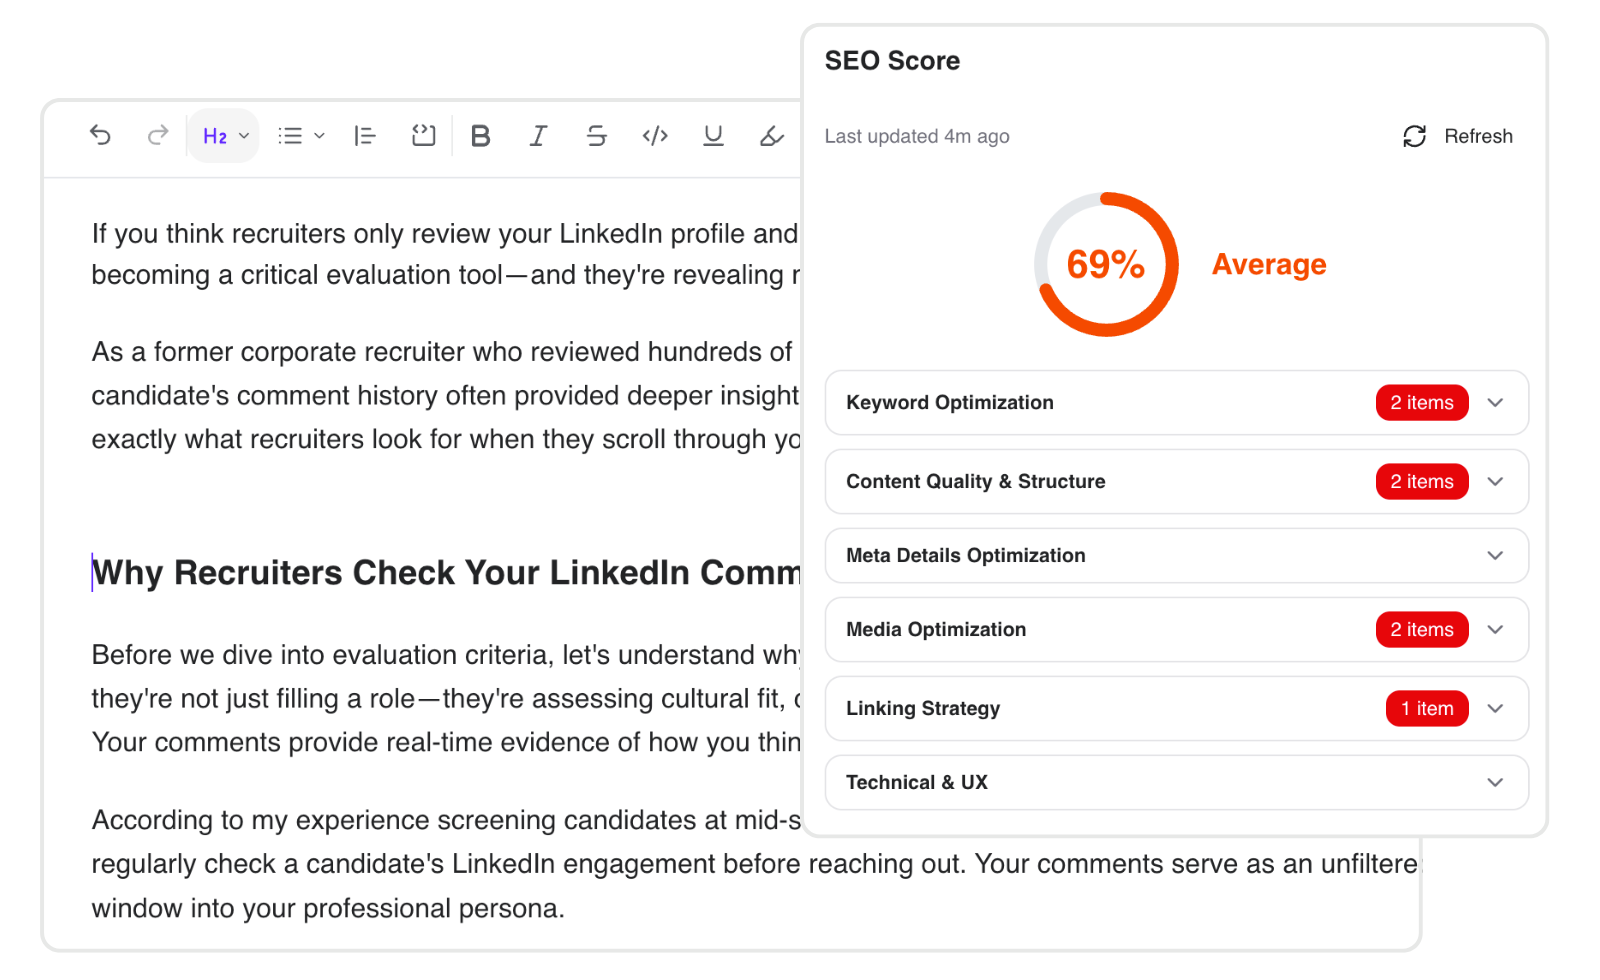The image size is (1600, 980).
Task: Expand Content Quality & Structure chevron
Action: click(x=1495, y=482)
